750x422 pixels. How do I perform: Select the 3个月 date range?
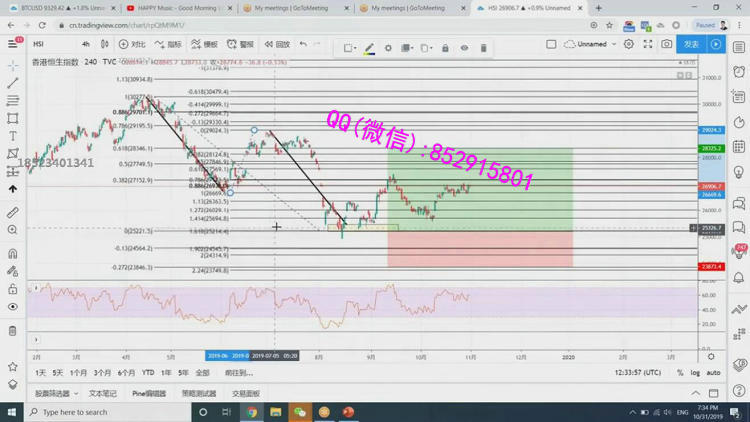point(102,373)
